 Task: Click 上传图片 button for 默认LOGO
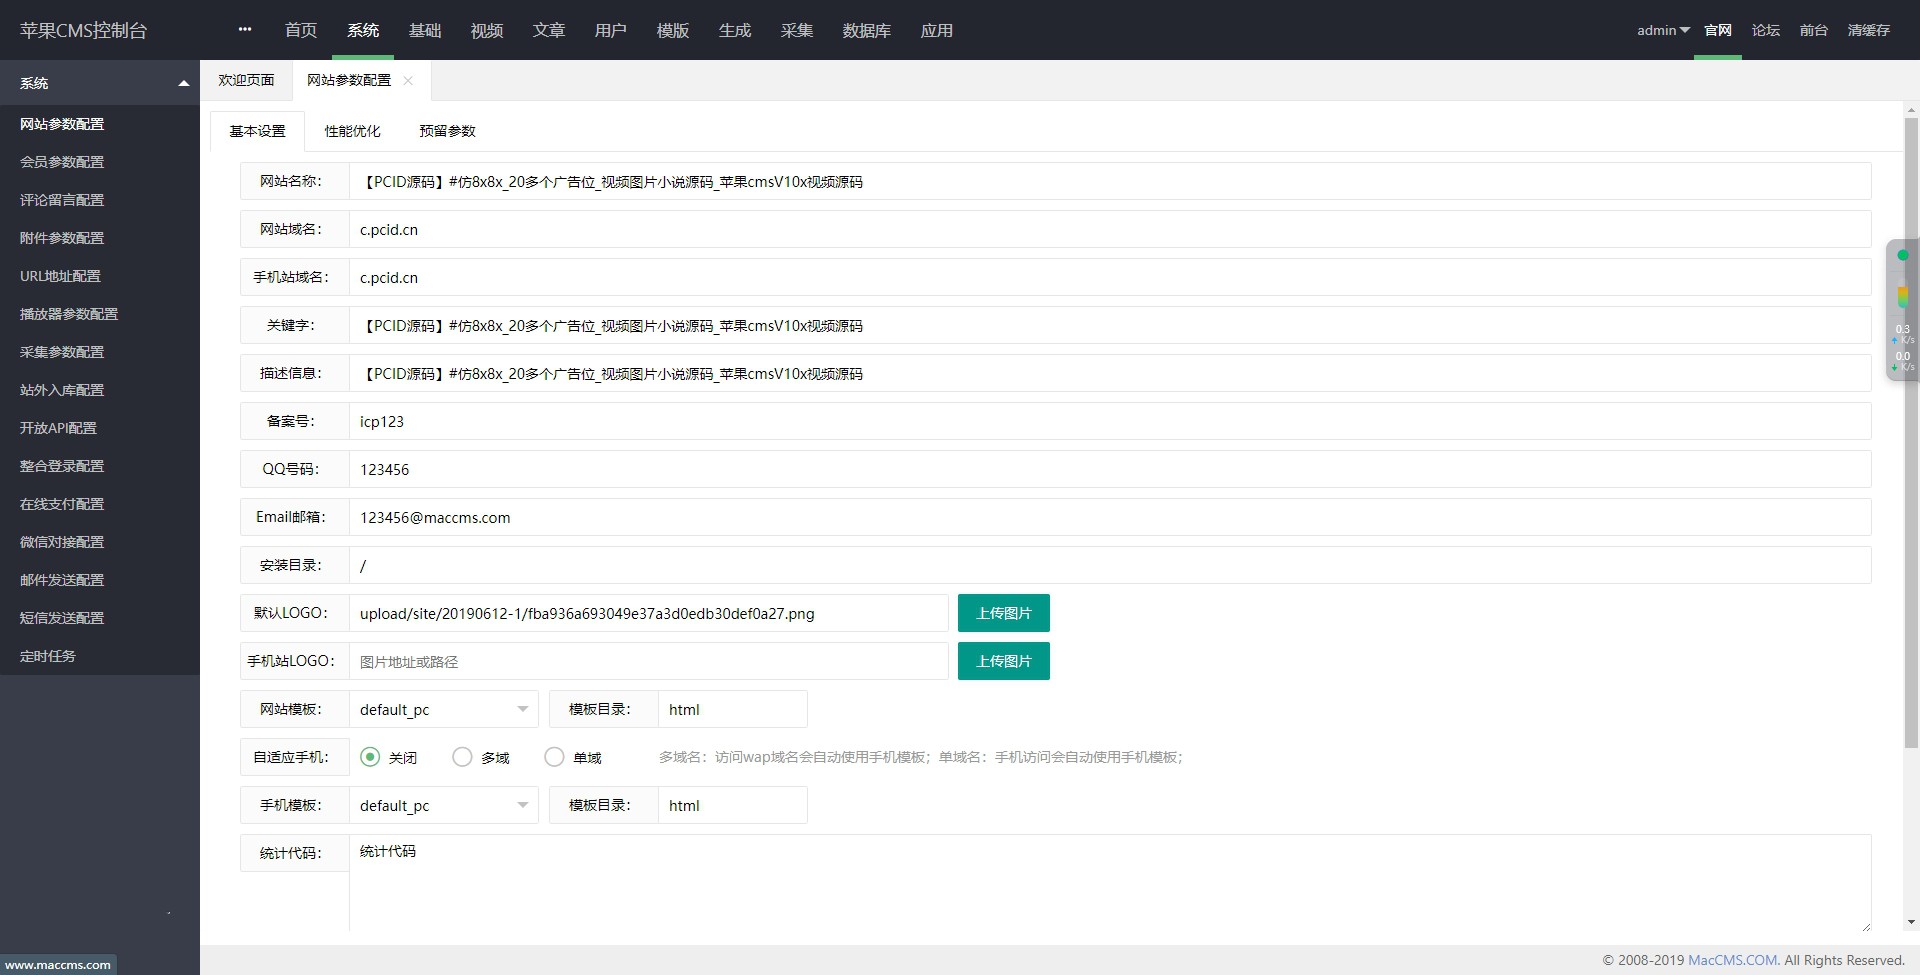1003,613
